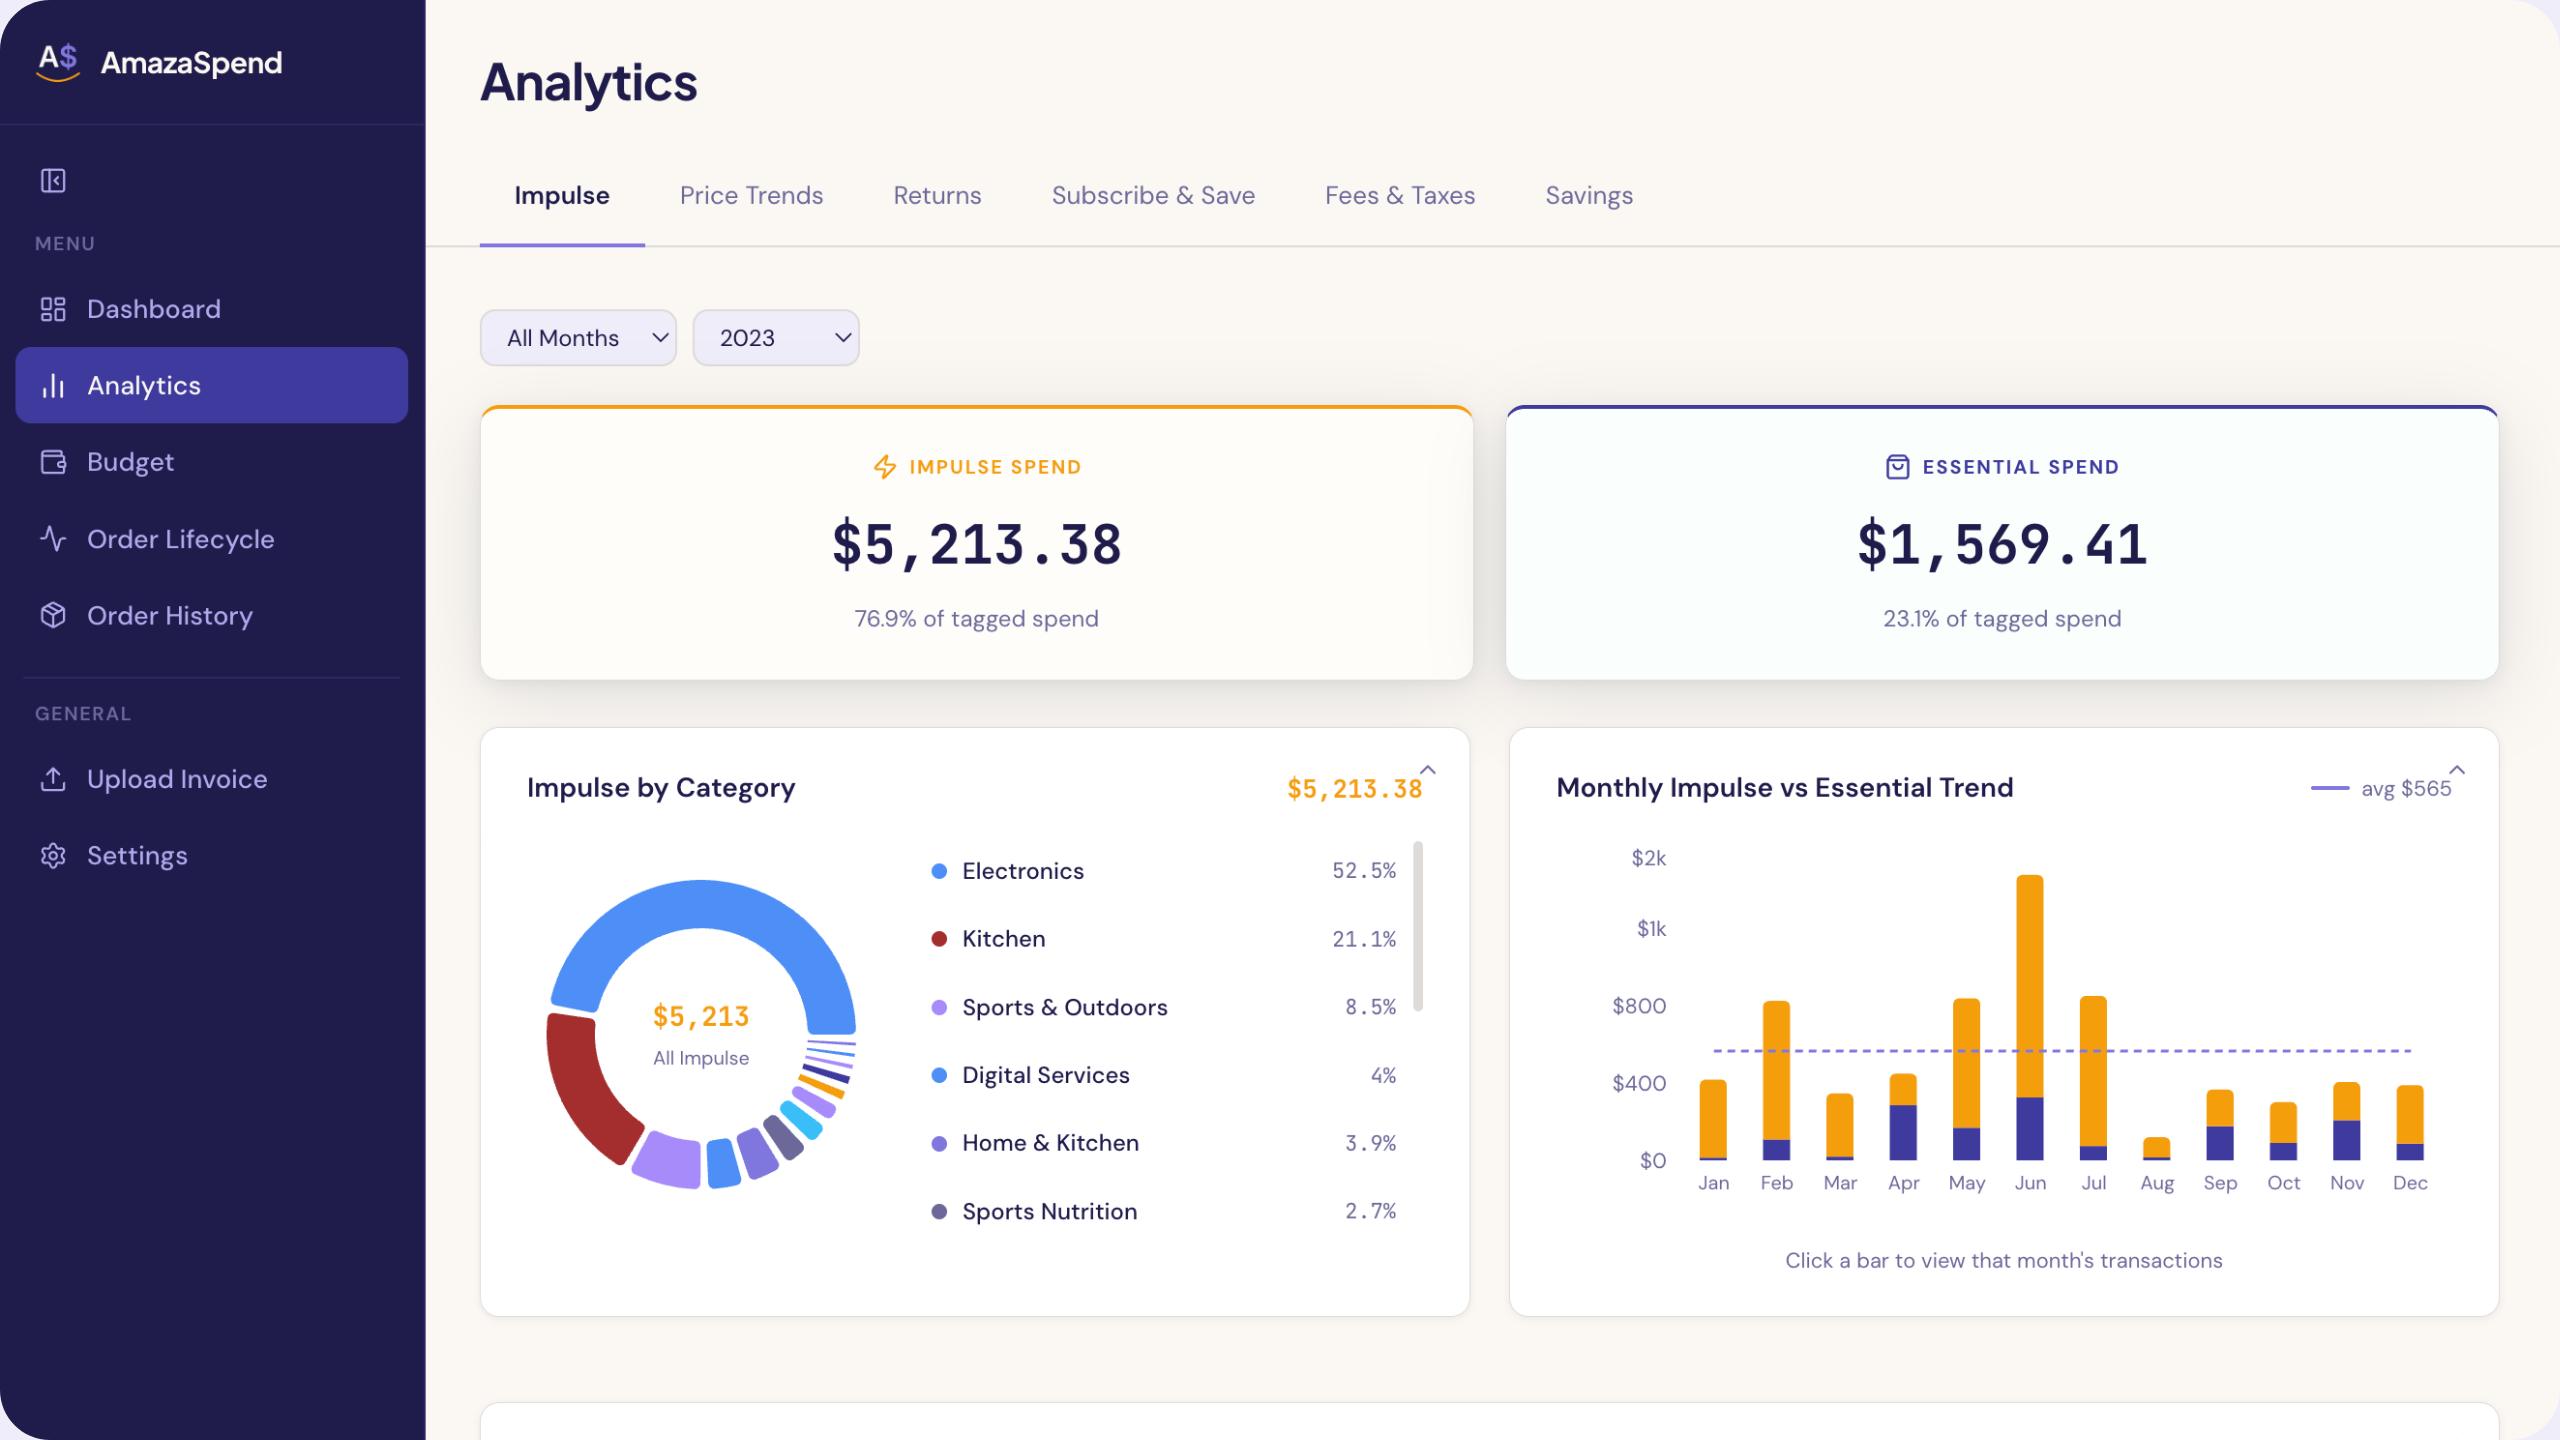The height and width of the screenshot is (1440, 2560).
Task: Click the category list scrollbar
Action: [x=1418, y=926]
